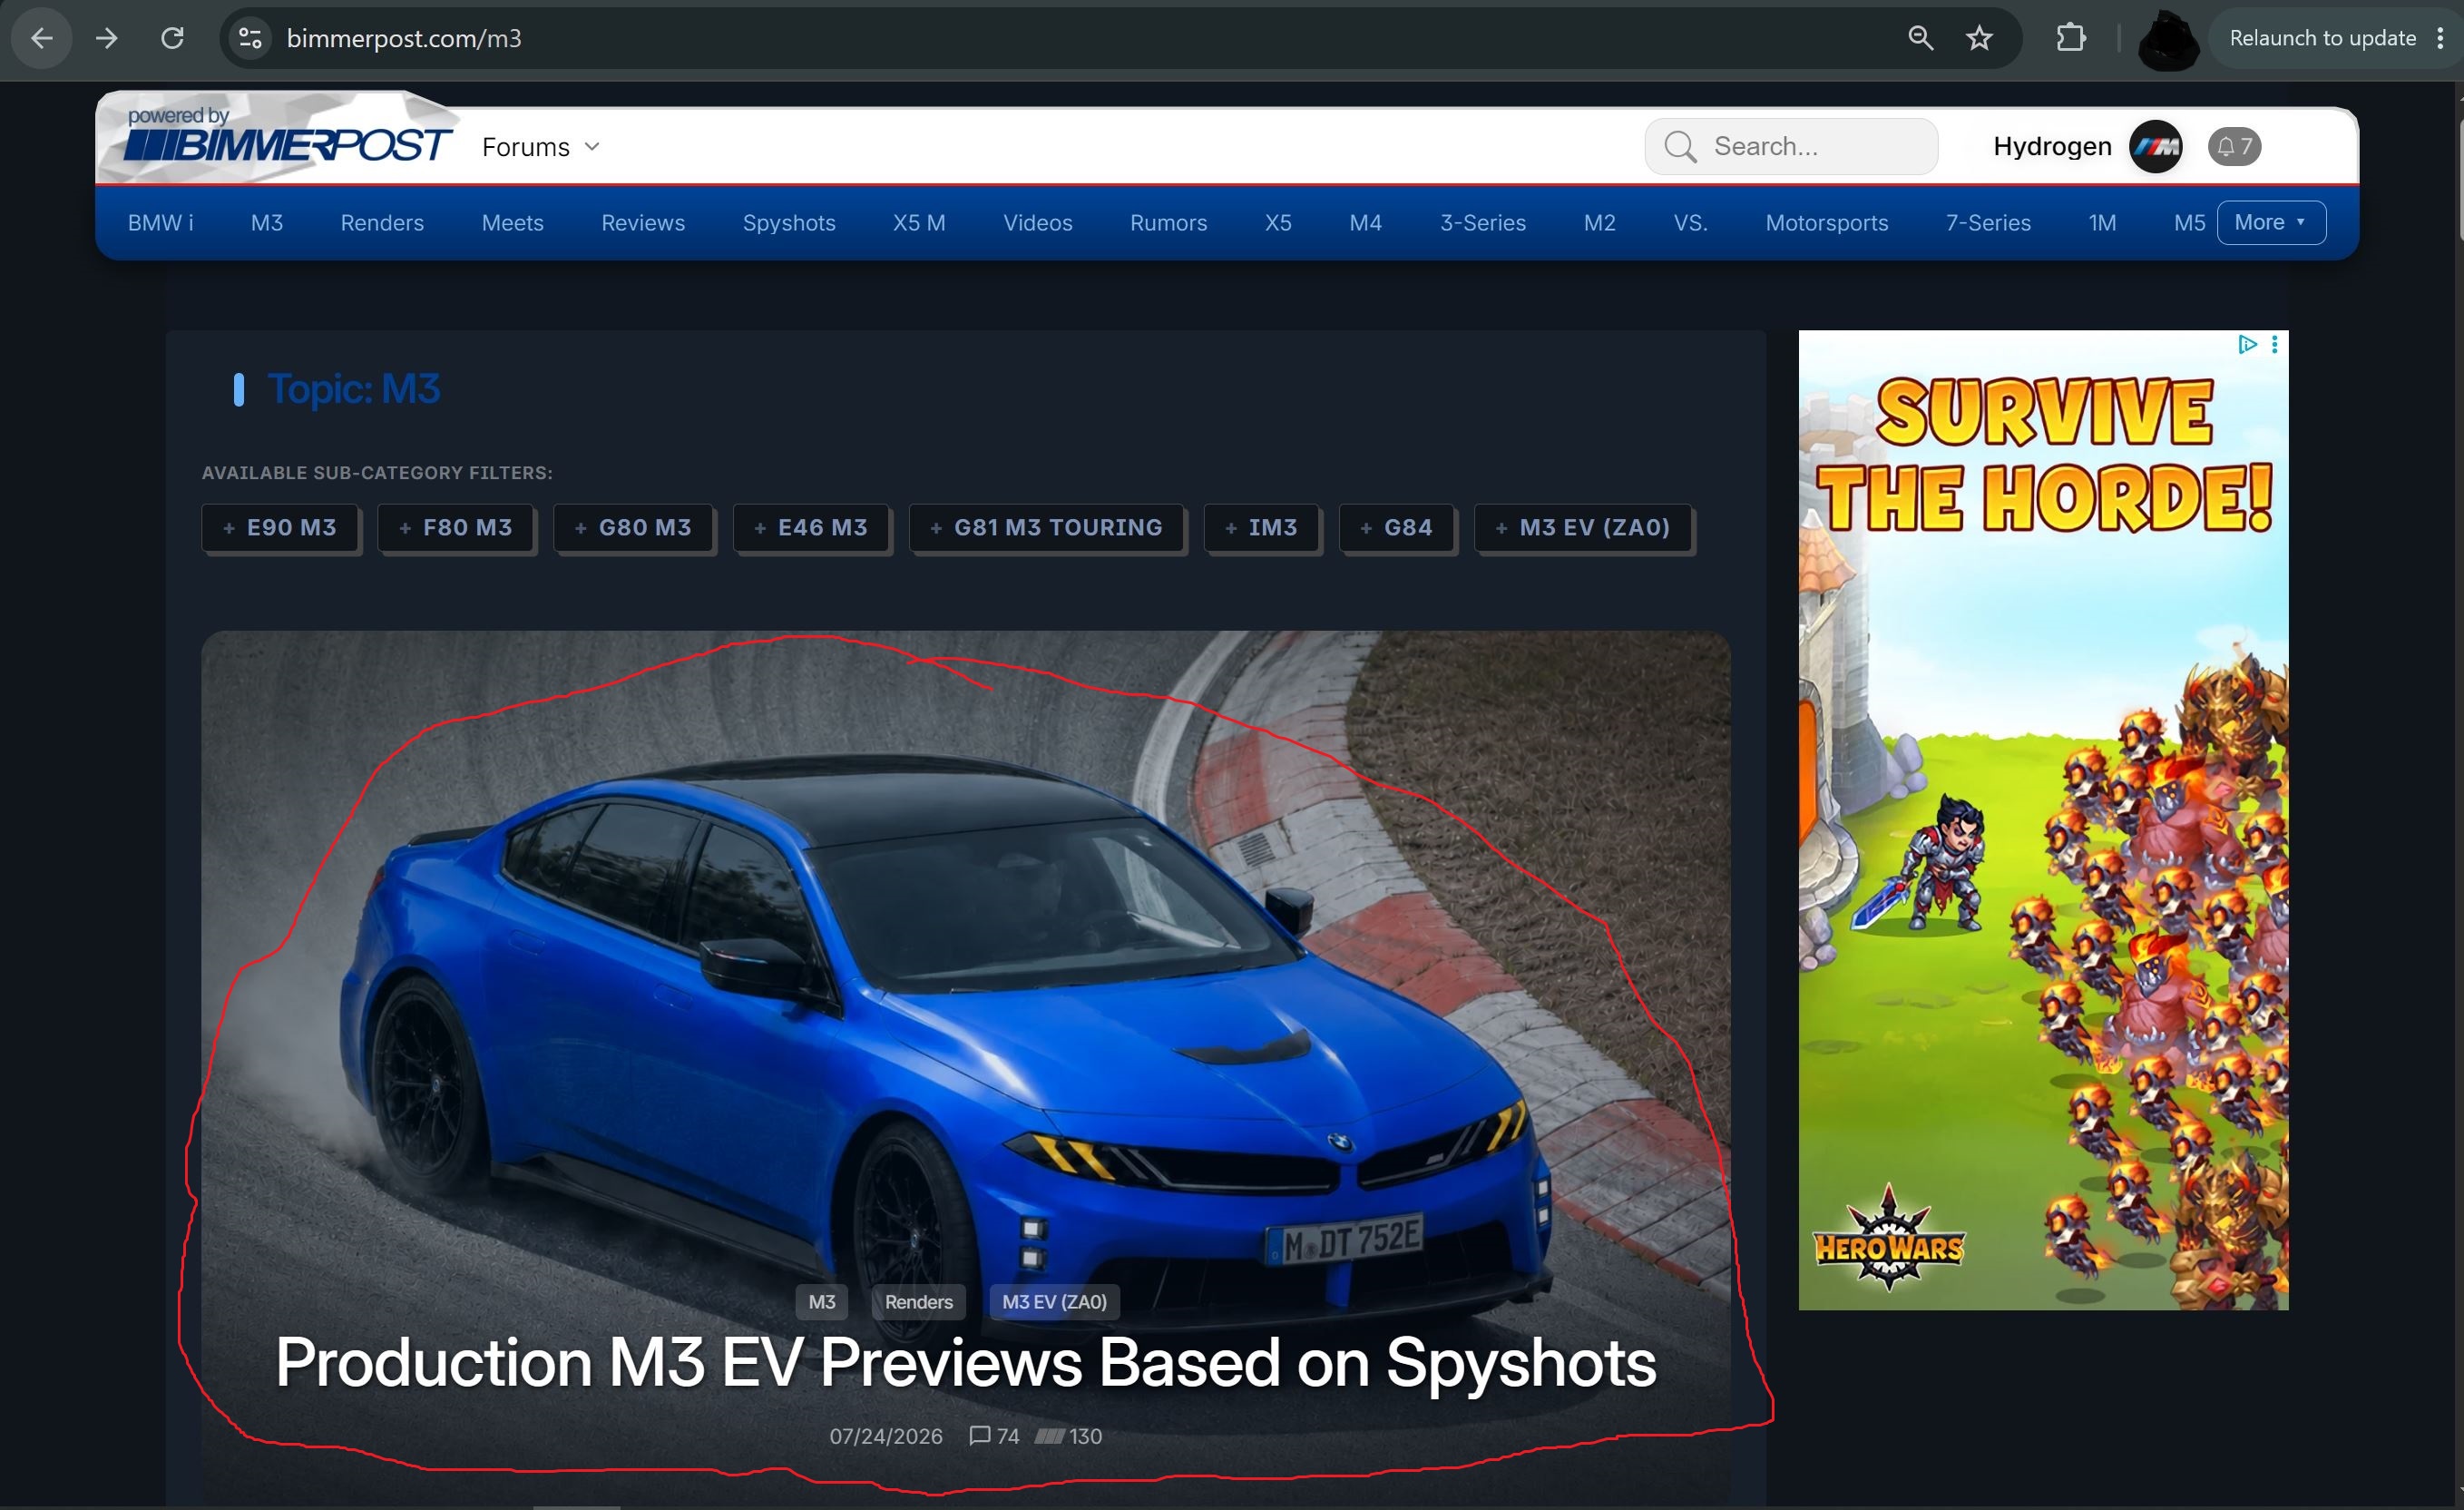
Task: Bookmark this page with the star icon
Action: 1980,38
